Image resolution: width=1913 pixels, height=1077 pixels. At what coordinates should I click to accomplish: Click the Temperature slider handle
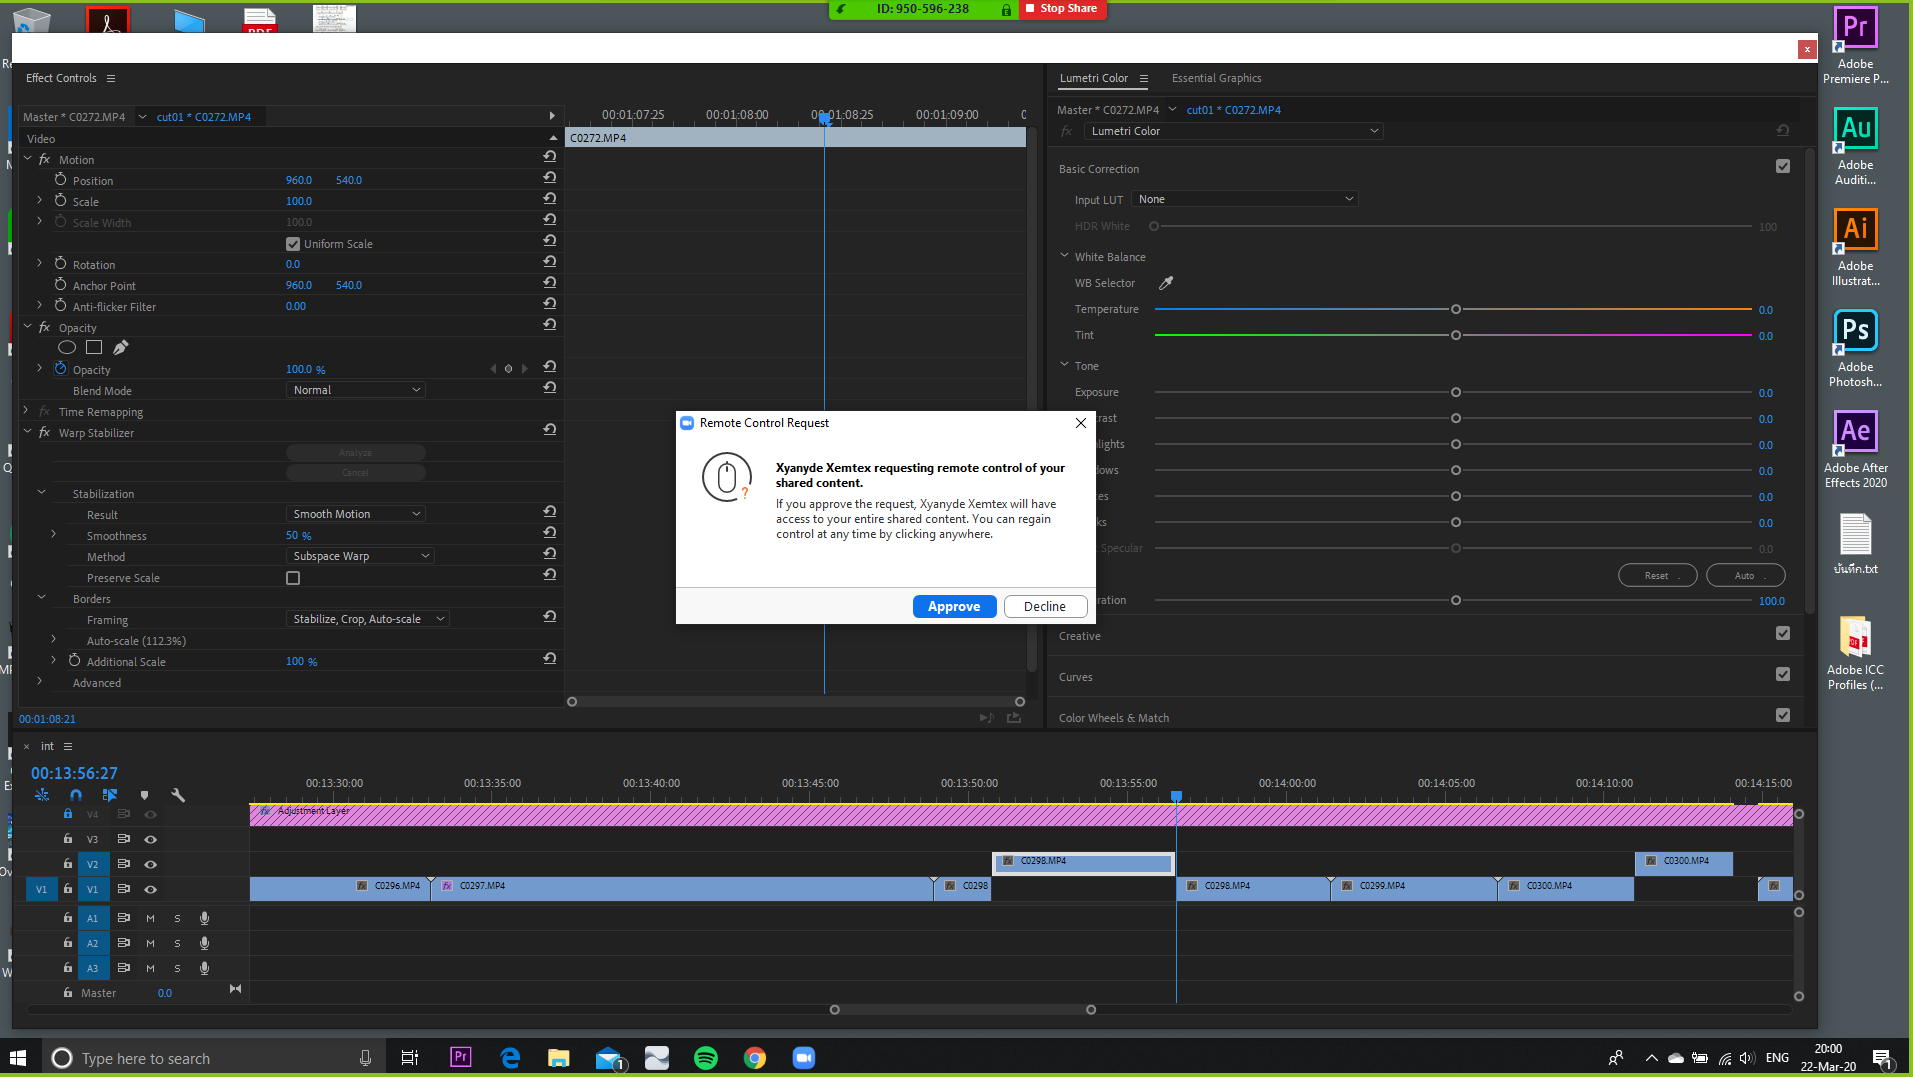click(x=1456, y=310)
